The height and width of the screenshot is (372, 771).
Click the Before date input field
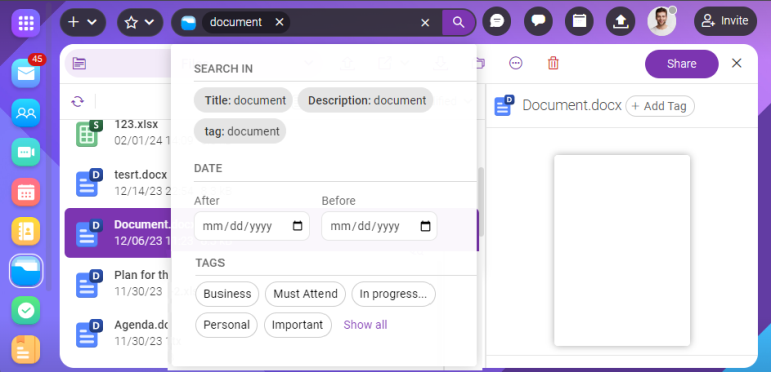[379, 226]
